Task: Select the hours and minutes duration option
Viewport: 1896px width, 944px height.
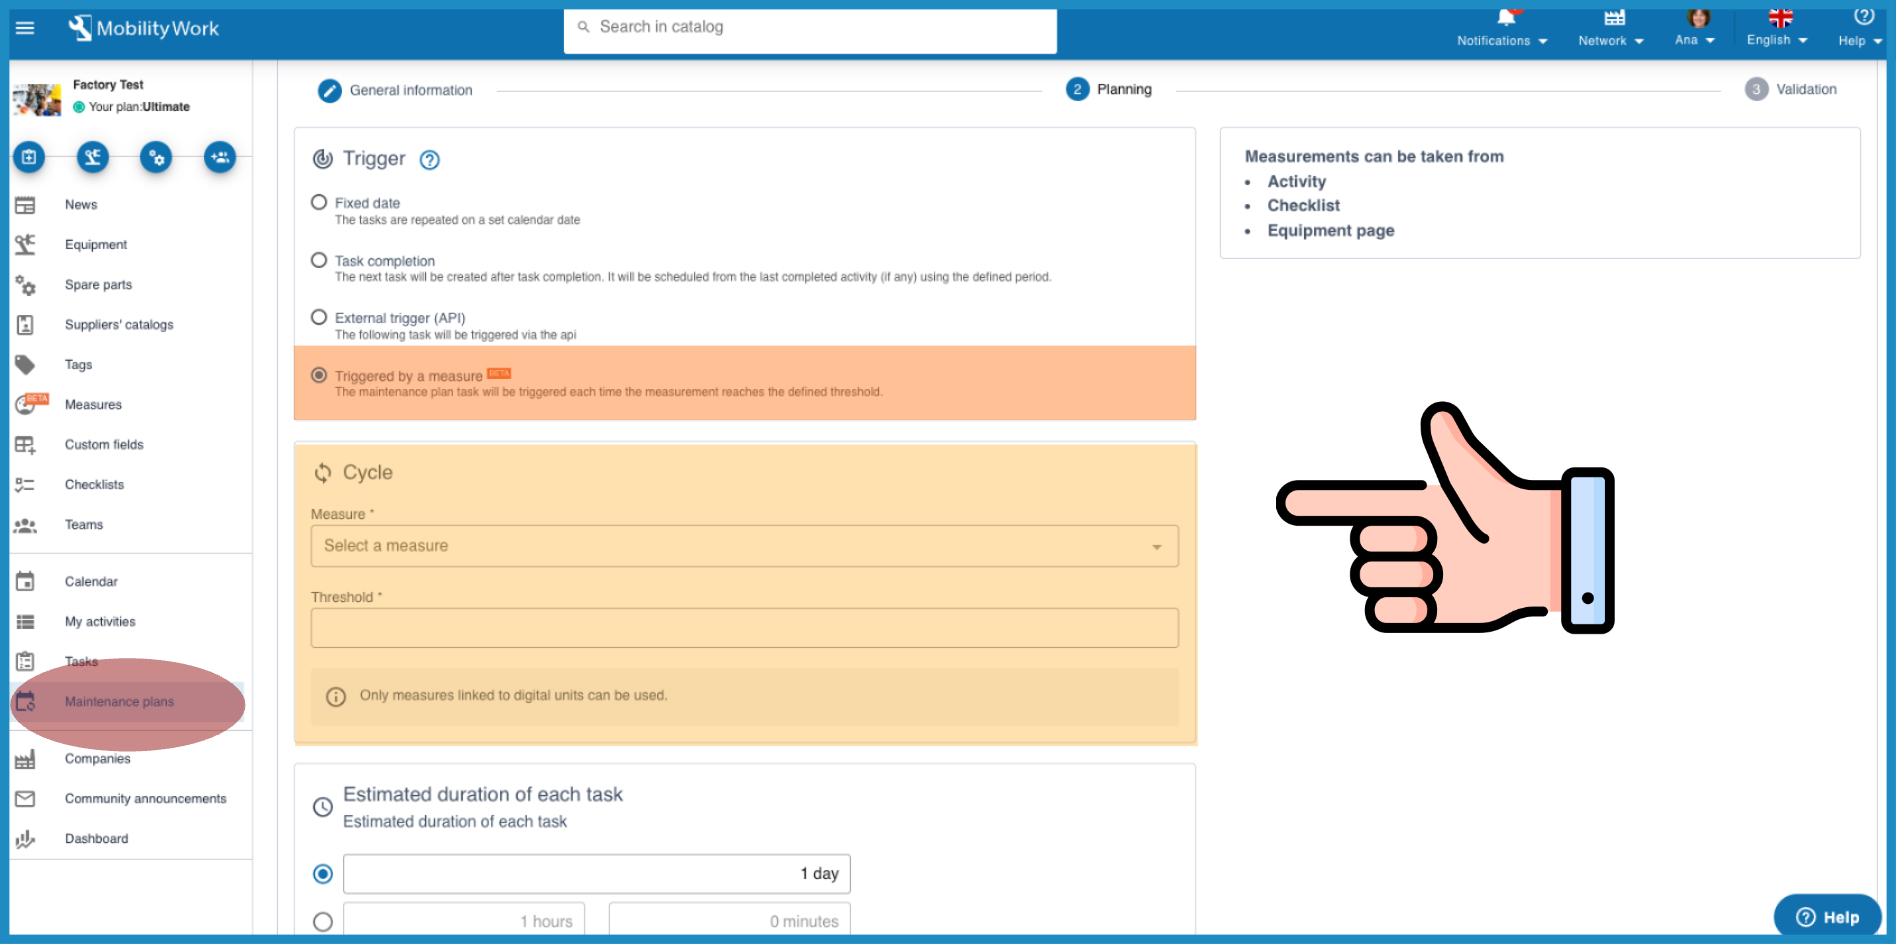Action: click(323, 921)
